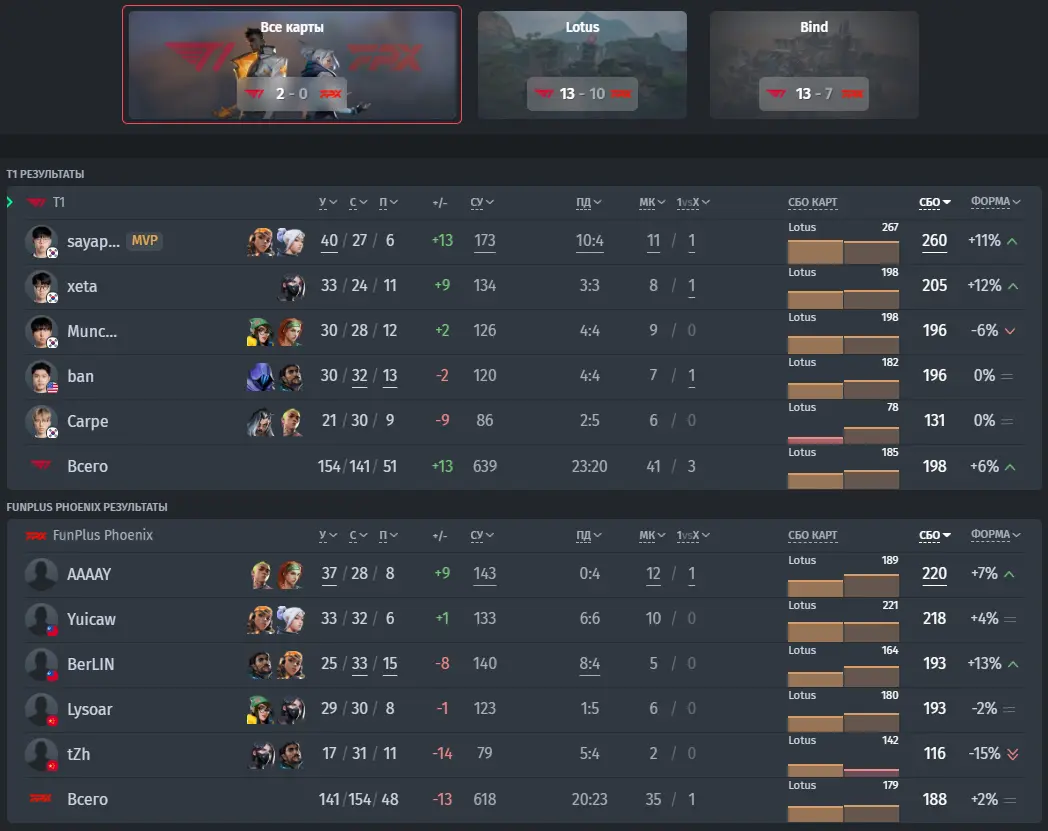The height and width of the screenshot is (831, 1048).
Task: Sort T1 table by ФОРМА column
Action: tap(995, 201)
